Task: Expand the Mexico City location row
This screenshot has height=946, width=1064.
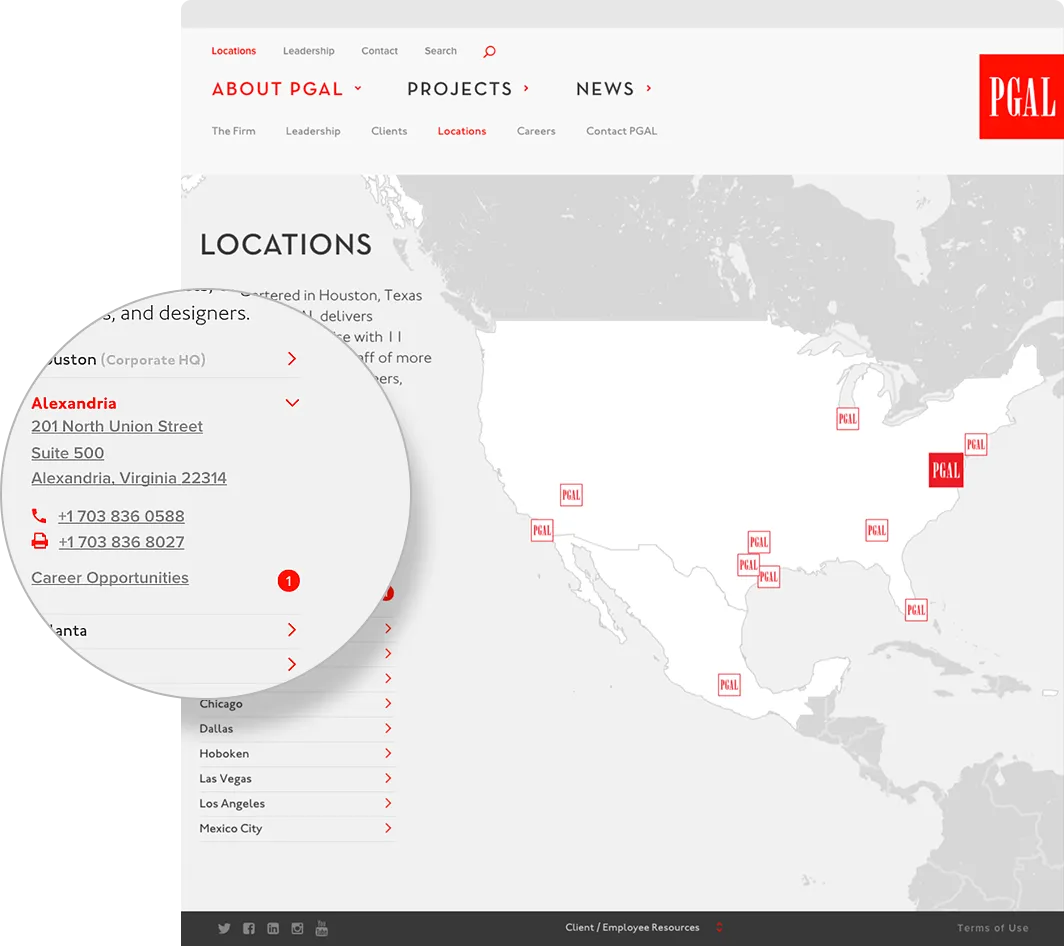Action: pos(297,829)
